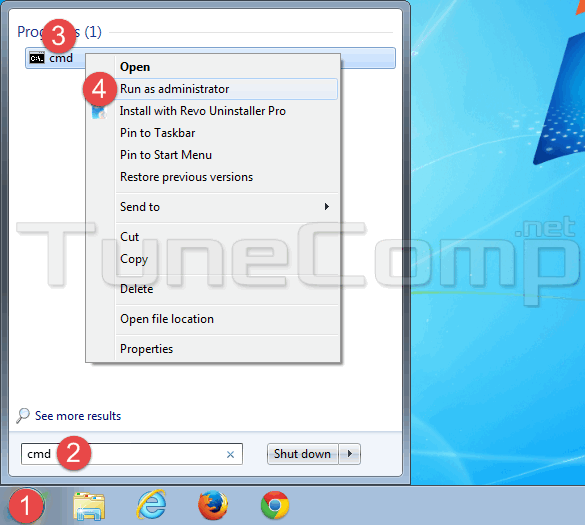Expand the Shut down options arrow
585x525 pixels.
[350, 454]
